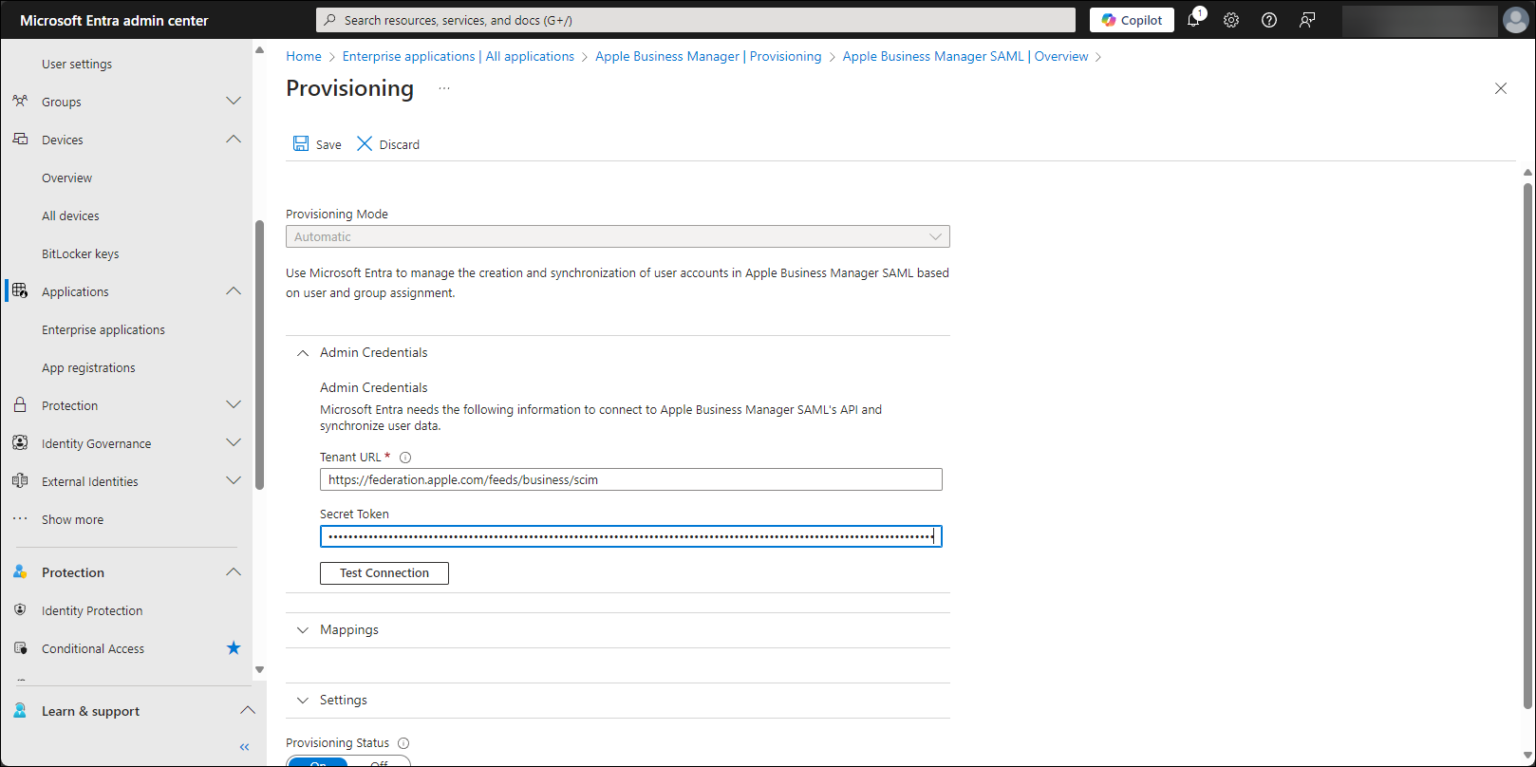1536x767 pixels.
Task: Collapse the Admin Credentials section
Action: (303, 352)
